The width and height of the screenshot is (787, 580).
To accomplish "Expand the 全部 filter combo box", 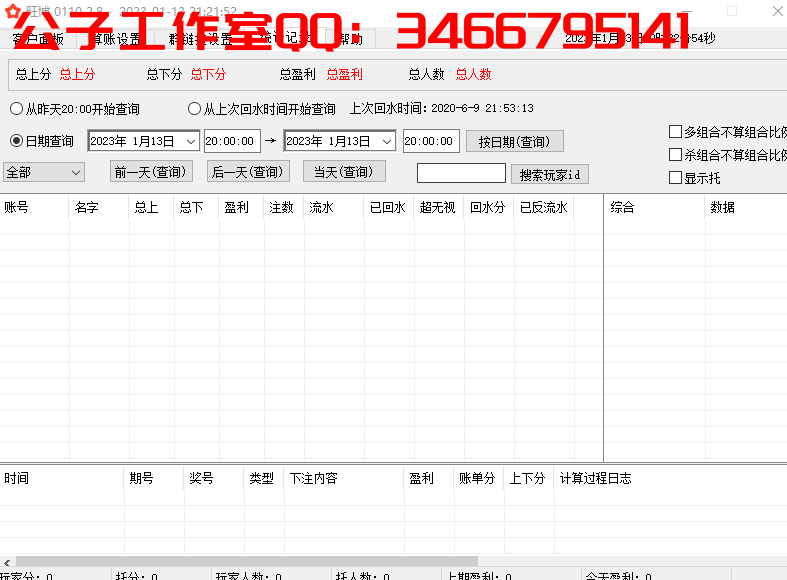I will click(x=44, y=173).
